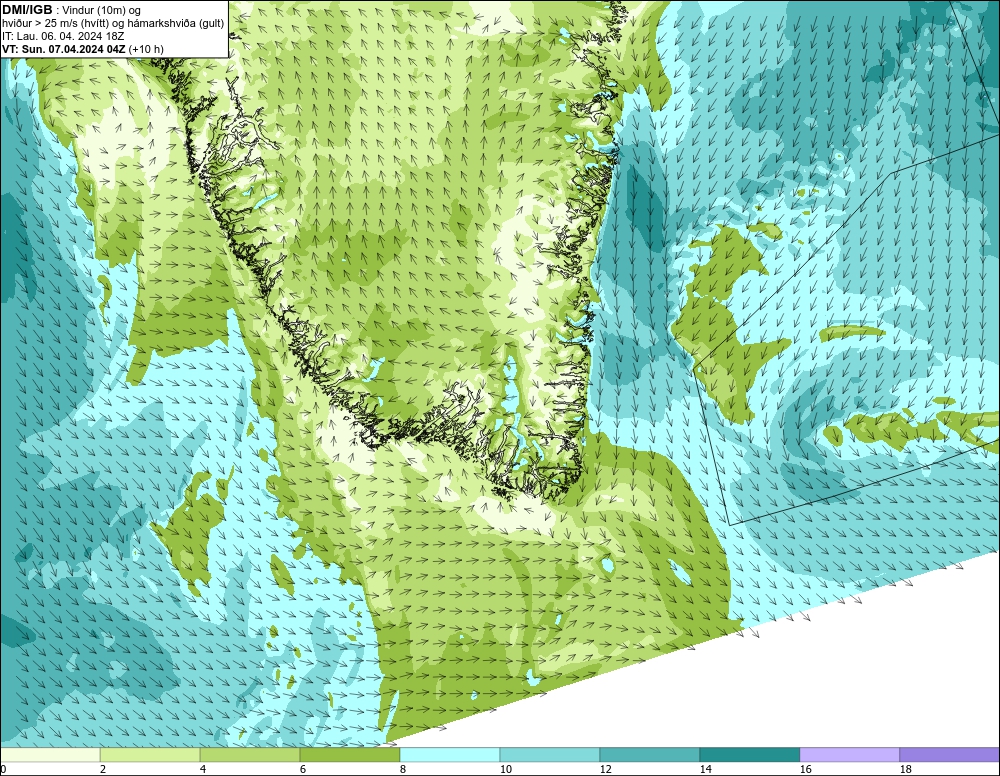The height and width of the screenshot is (776, 1000).
Task: Click the 'VT: Sun. 07.04.2024 04Z' valid time line
Action: pyautogui.click(x=63, y=49)
